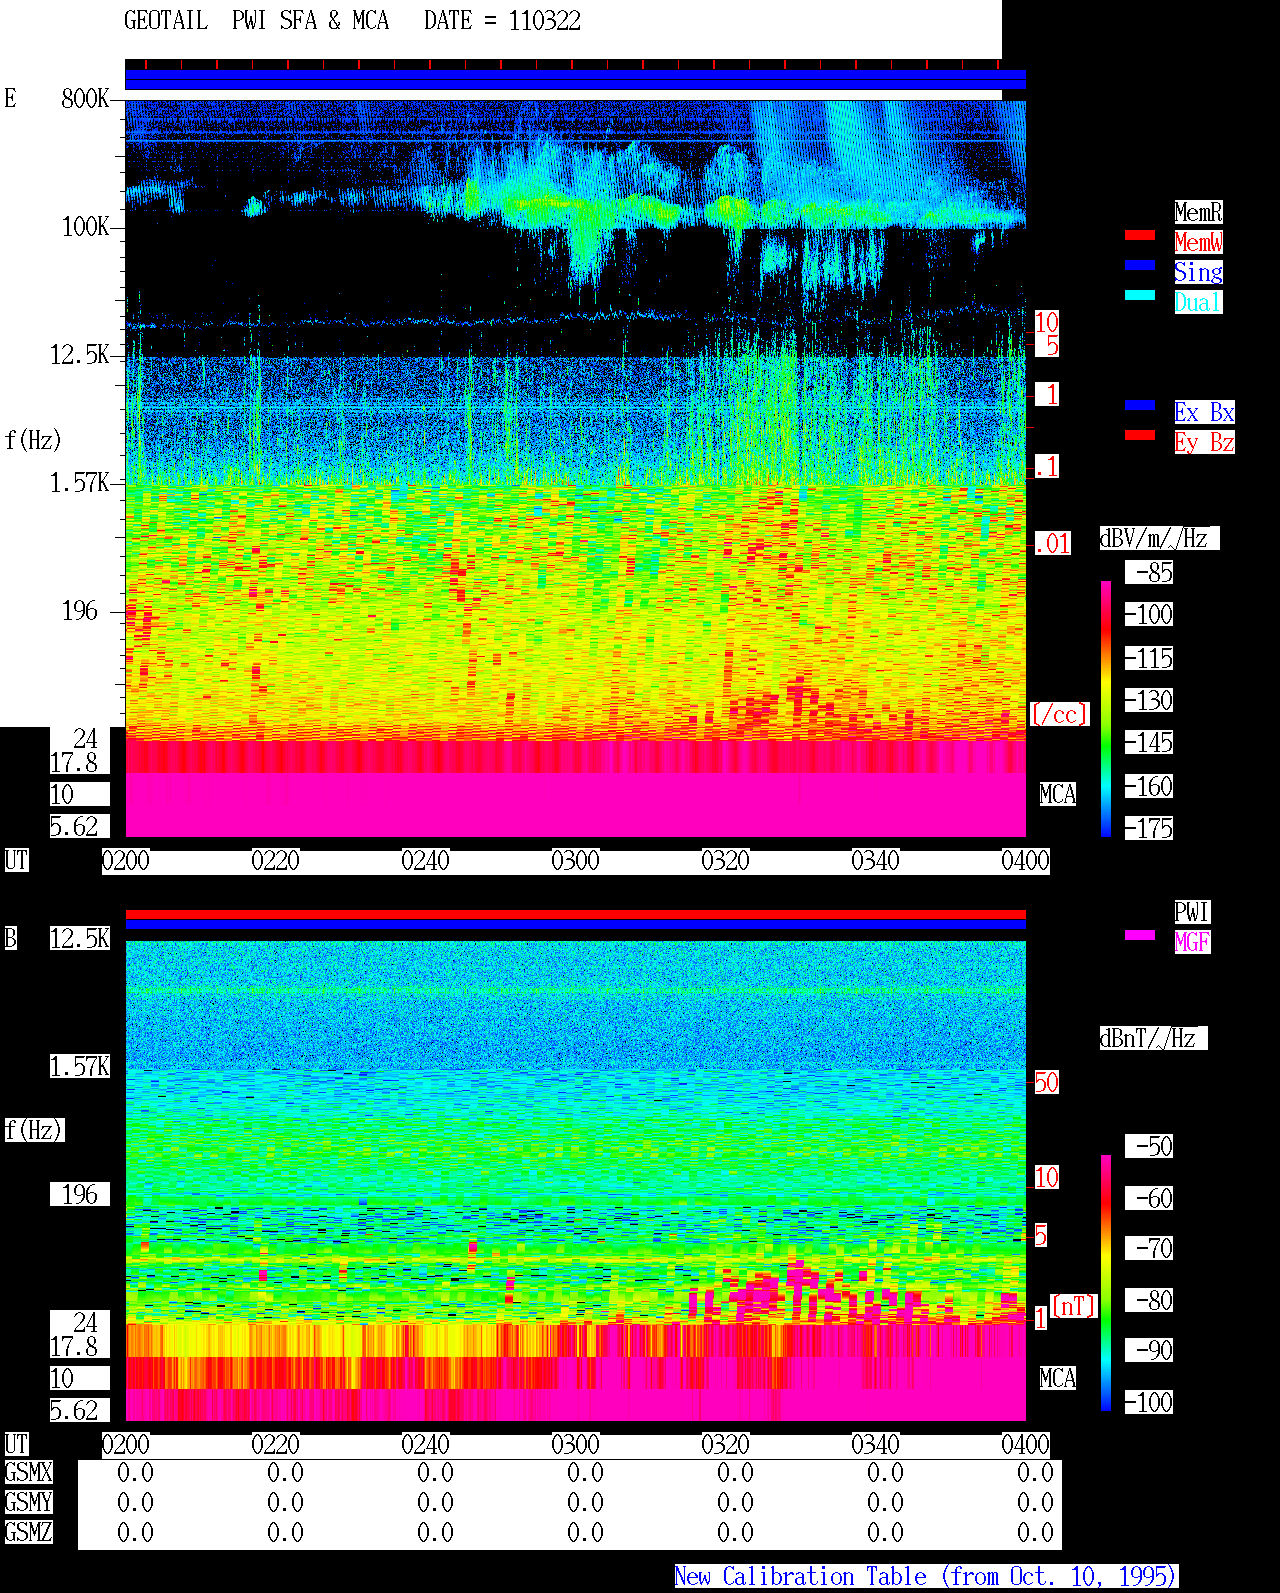The image size is (1280, 1593).
Task: Click the blue Sing legend swatch
Action: [1140, 265]
